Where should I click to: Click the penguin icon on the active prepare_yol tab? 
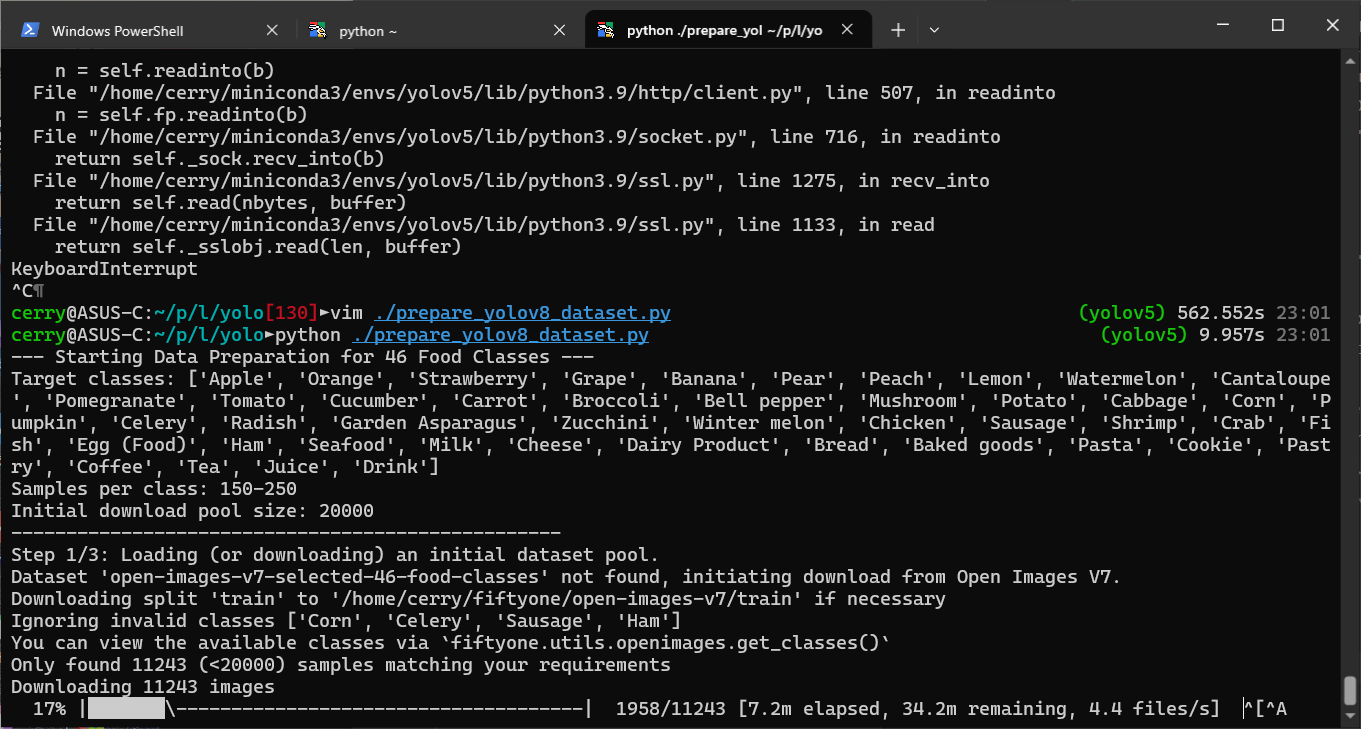click(605, 30)
